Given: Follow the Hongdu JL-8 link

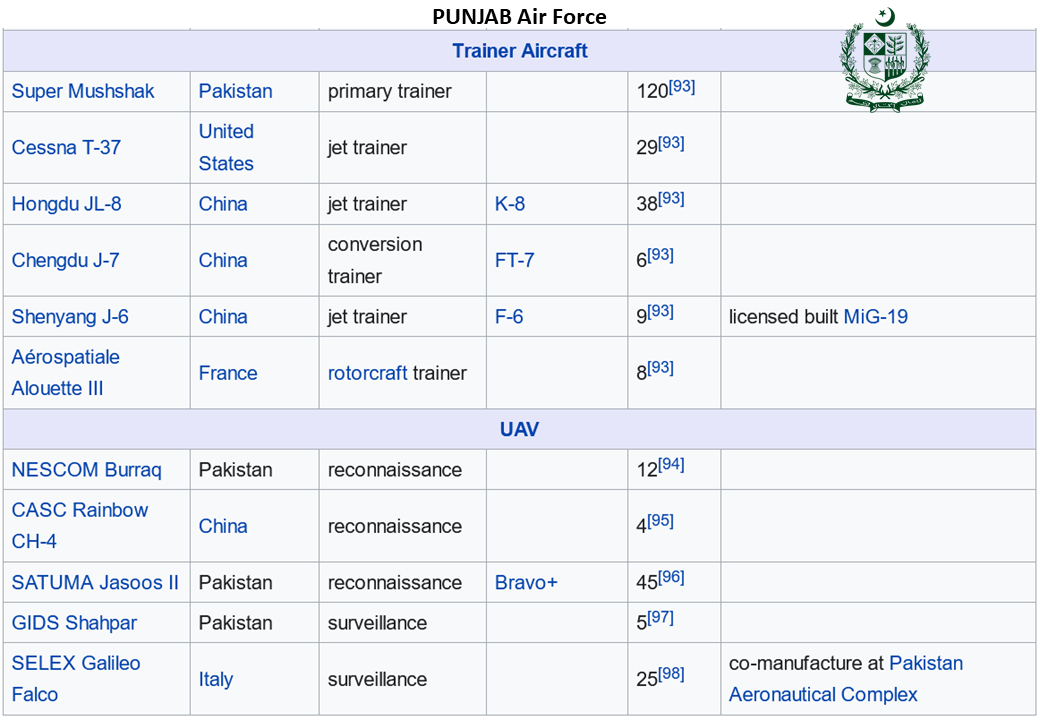Looking at the screenshot, I should point(66,204).
